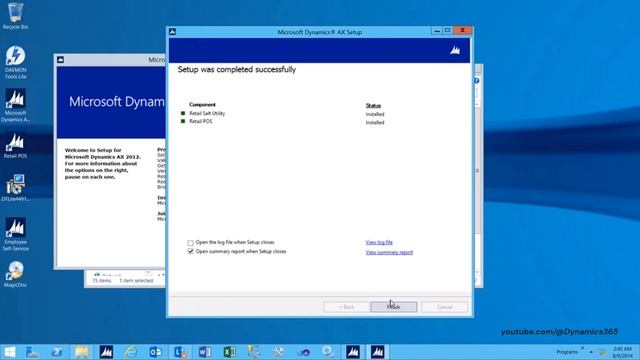Maximize the Dynamics AX Setup window

(x=447, y=31)
